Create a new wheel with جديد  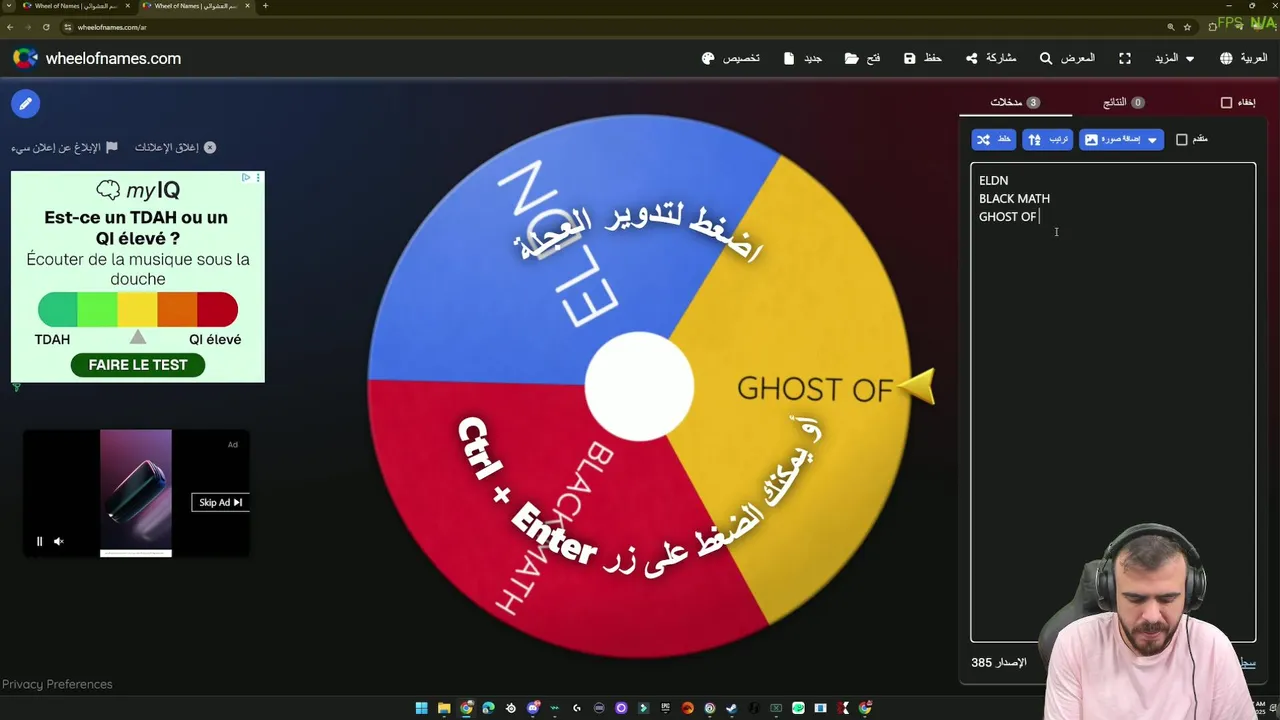point(803,58)
